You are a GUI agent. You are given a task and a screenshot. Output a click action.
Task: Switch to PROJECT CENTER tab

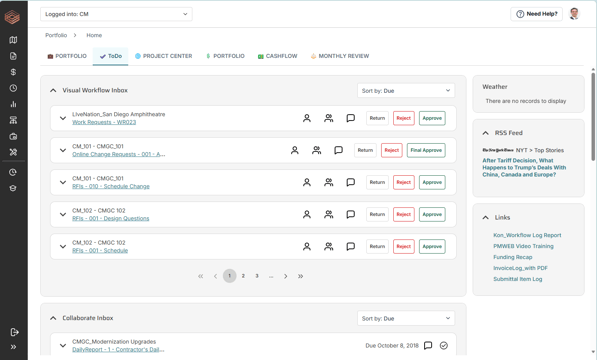163,56
